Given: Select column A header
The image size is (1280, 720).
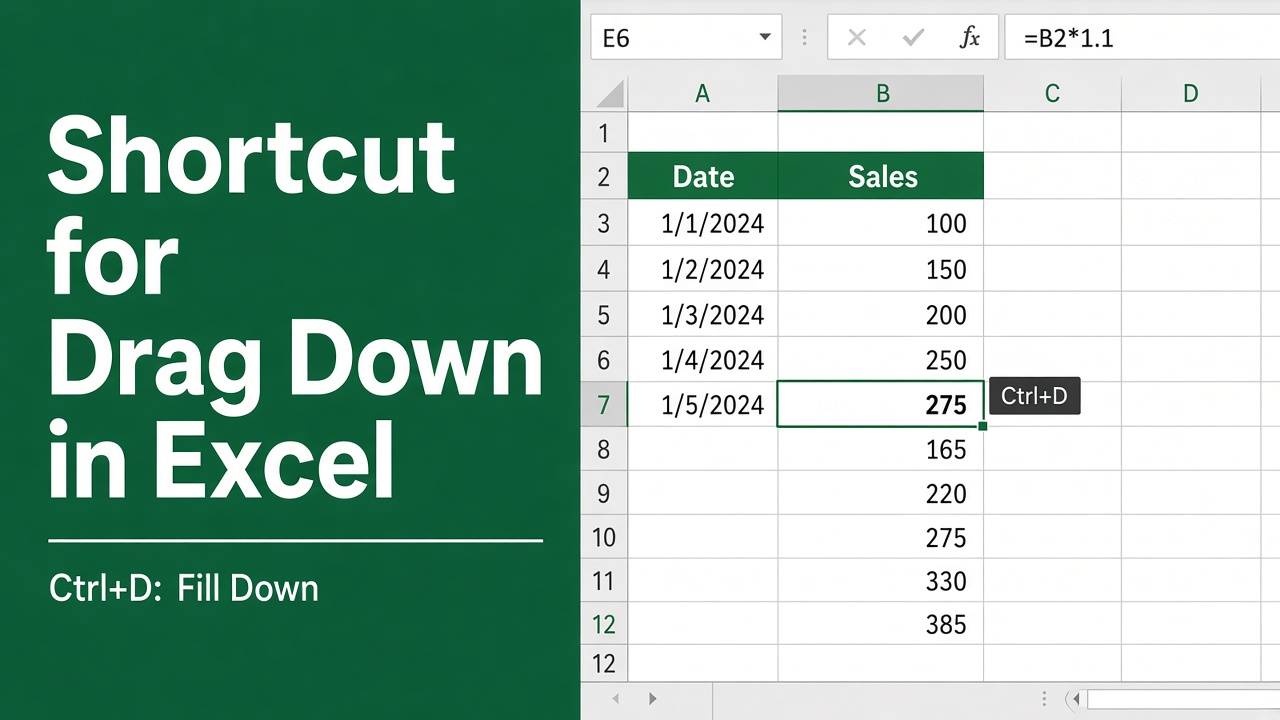Looking at the screenshot, I should click(703, 94).
